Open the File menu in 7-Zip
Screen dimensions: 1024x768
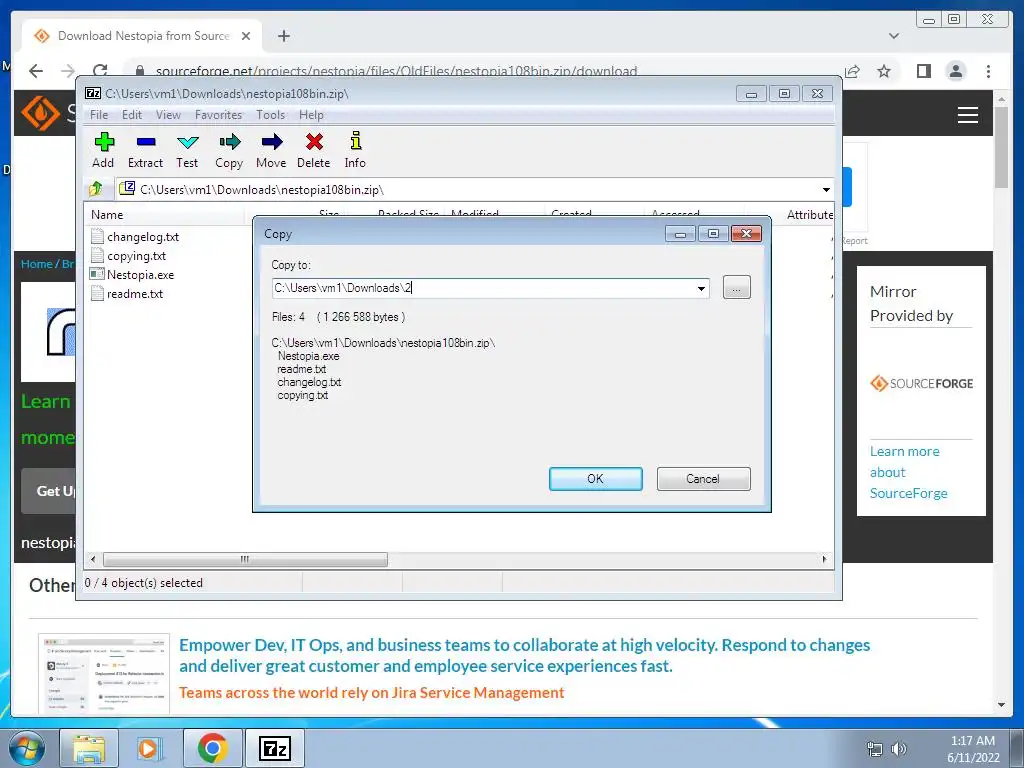click(99, 115)
